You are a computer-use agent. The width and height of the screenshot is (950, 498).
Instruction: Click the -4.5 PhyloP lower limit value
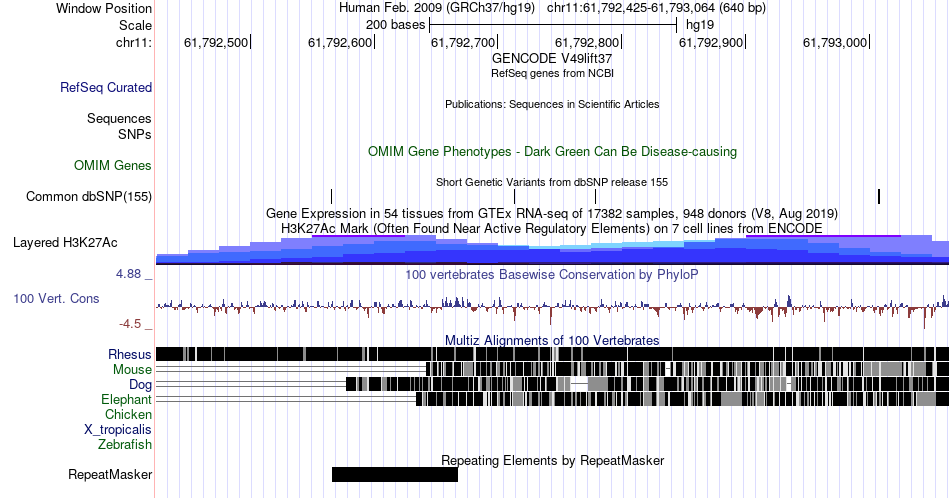click(x=130, y=324)
